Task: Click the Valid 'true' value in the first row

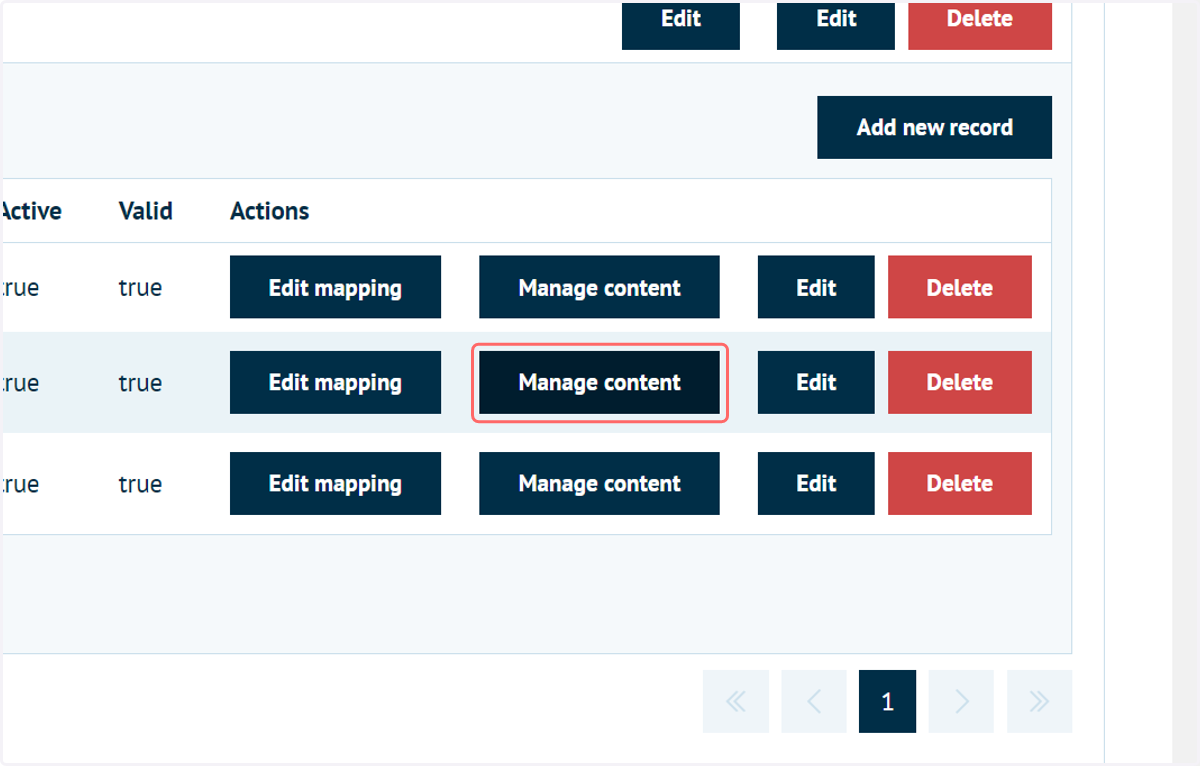Action: pyautogui.click(x=140, y=288)
